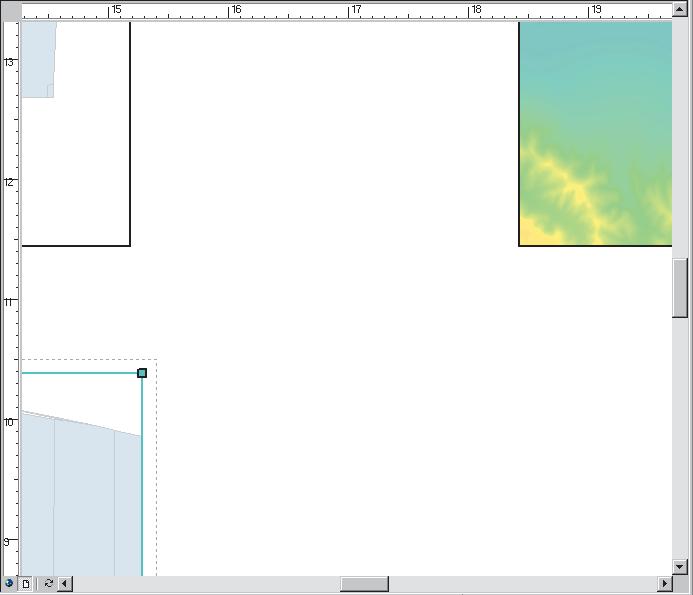Viewport: 693px width, 595px height.
Task: Select the elevation raster map frame
Action: tap(595, 133)
